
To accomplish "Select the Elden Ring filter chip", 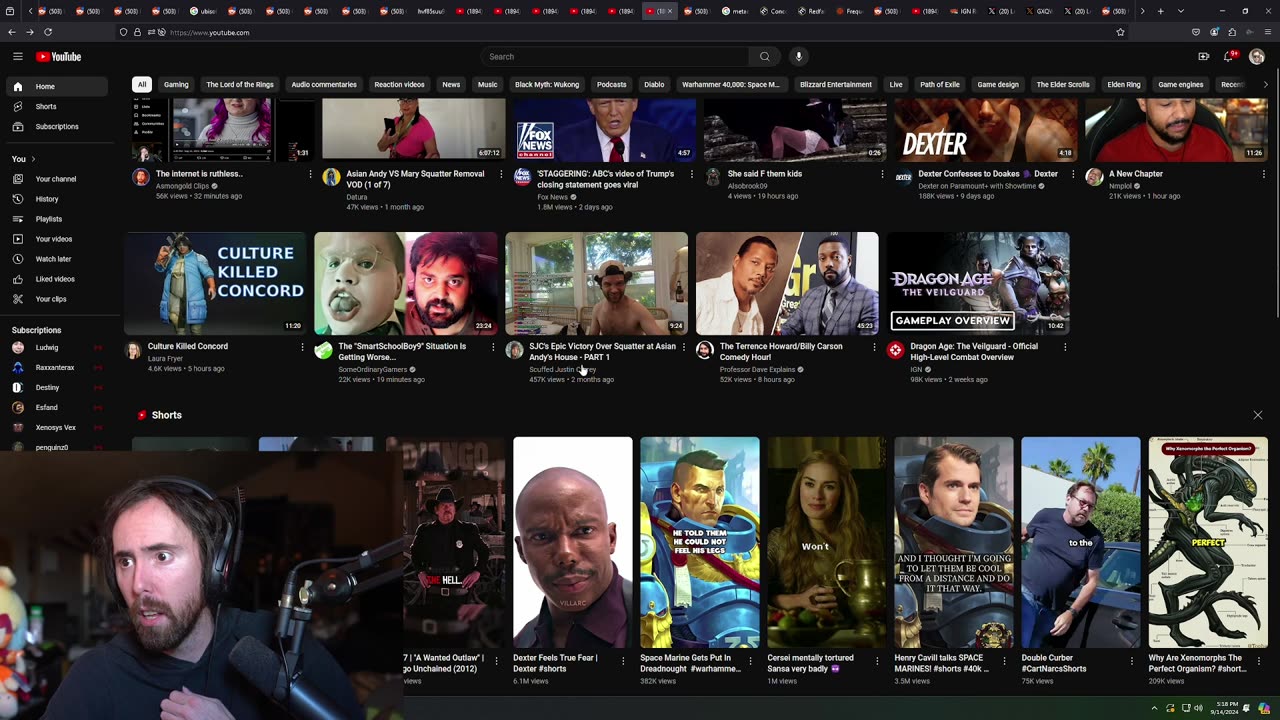I will point(1124,85).
